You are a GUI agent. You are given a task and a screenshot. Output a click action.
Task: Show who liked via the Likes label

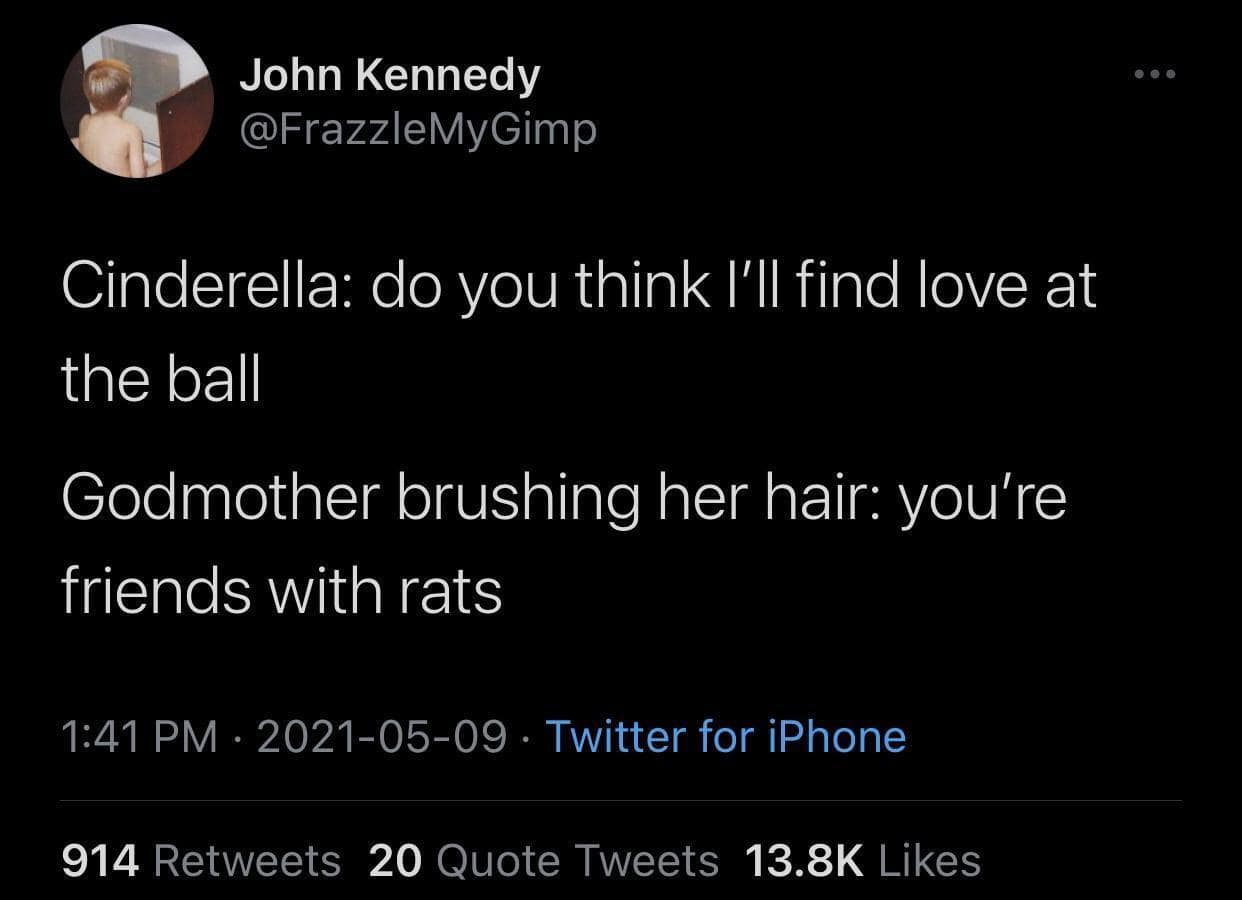(x=928, y=859)
